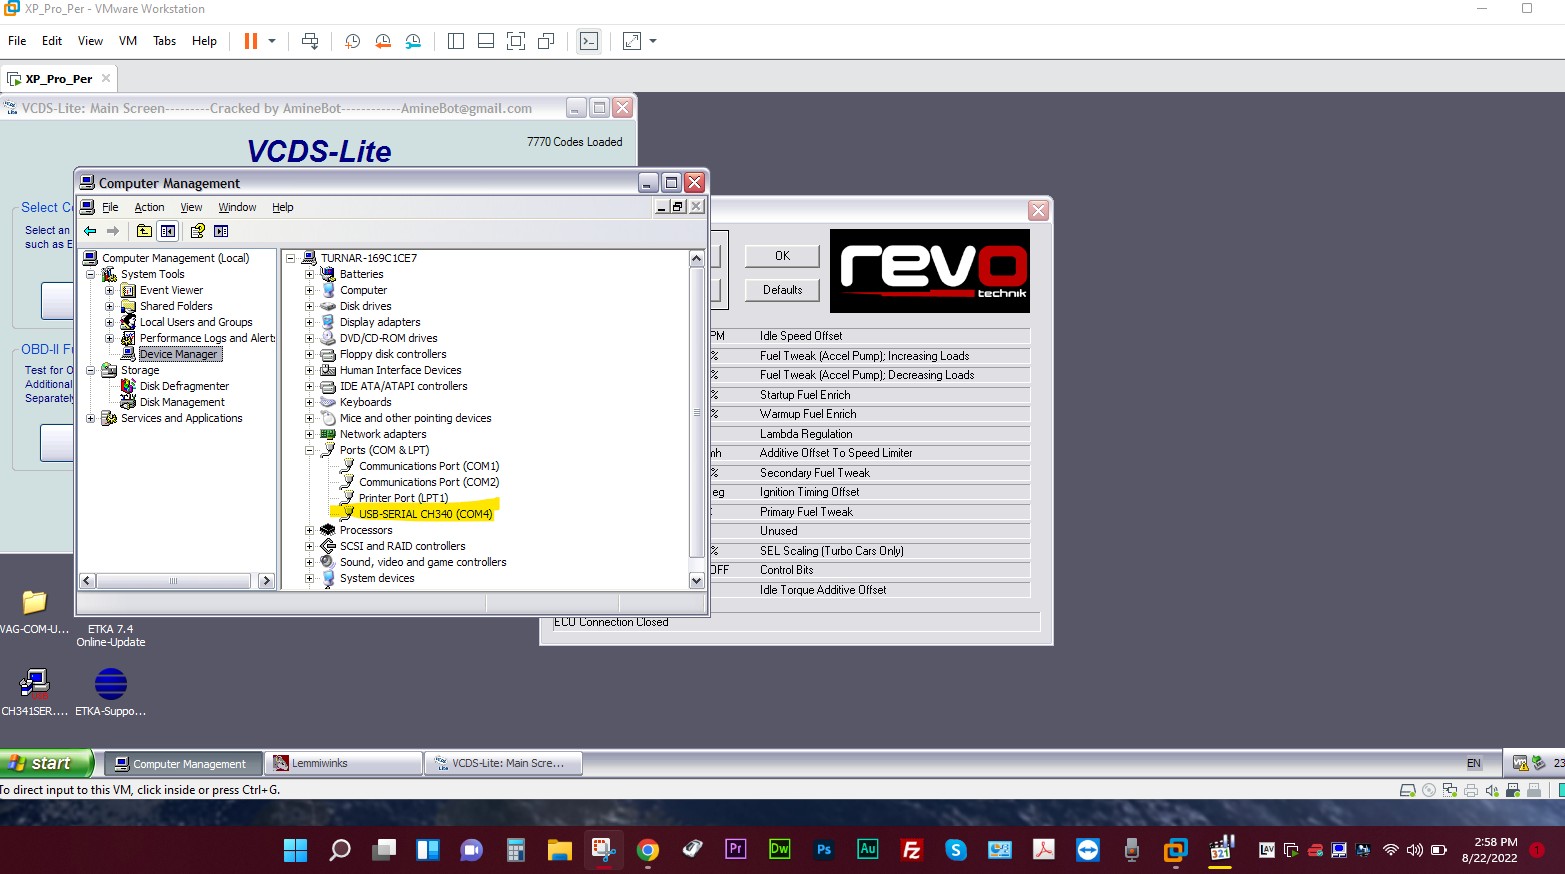Open the VMware Tabs menu
This screenshot has width=1565, height=874.
click(x=164, y=41)
